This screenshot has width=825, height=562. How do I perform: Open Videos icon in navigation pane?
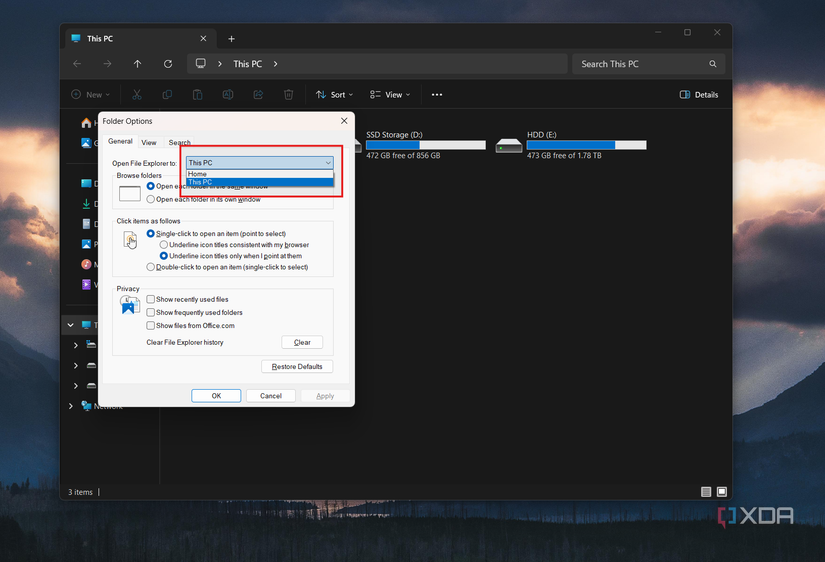point(86,284)
